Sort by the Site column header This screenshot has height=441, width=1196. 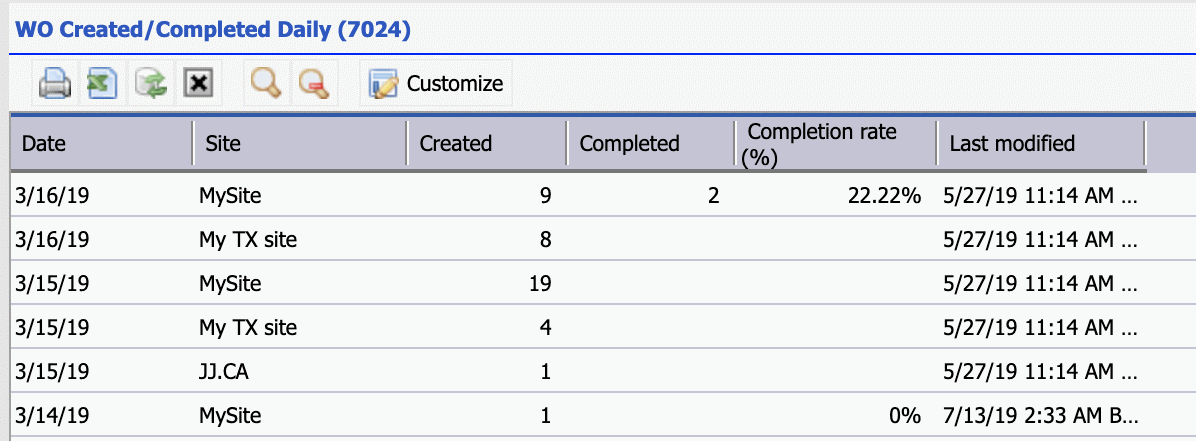223,144
